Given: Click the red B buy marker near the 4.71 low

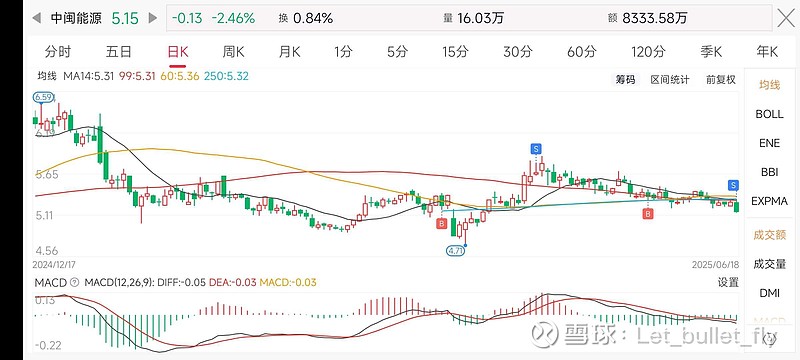Looking at the screenshot, I should point(442,223).
